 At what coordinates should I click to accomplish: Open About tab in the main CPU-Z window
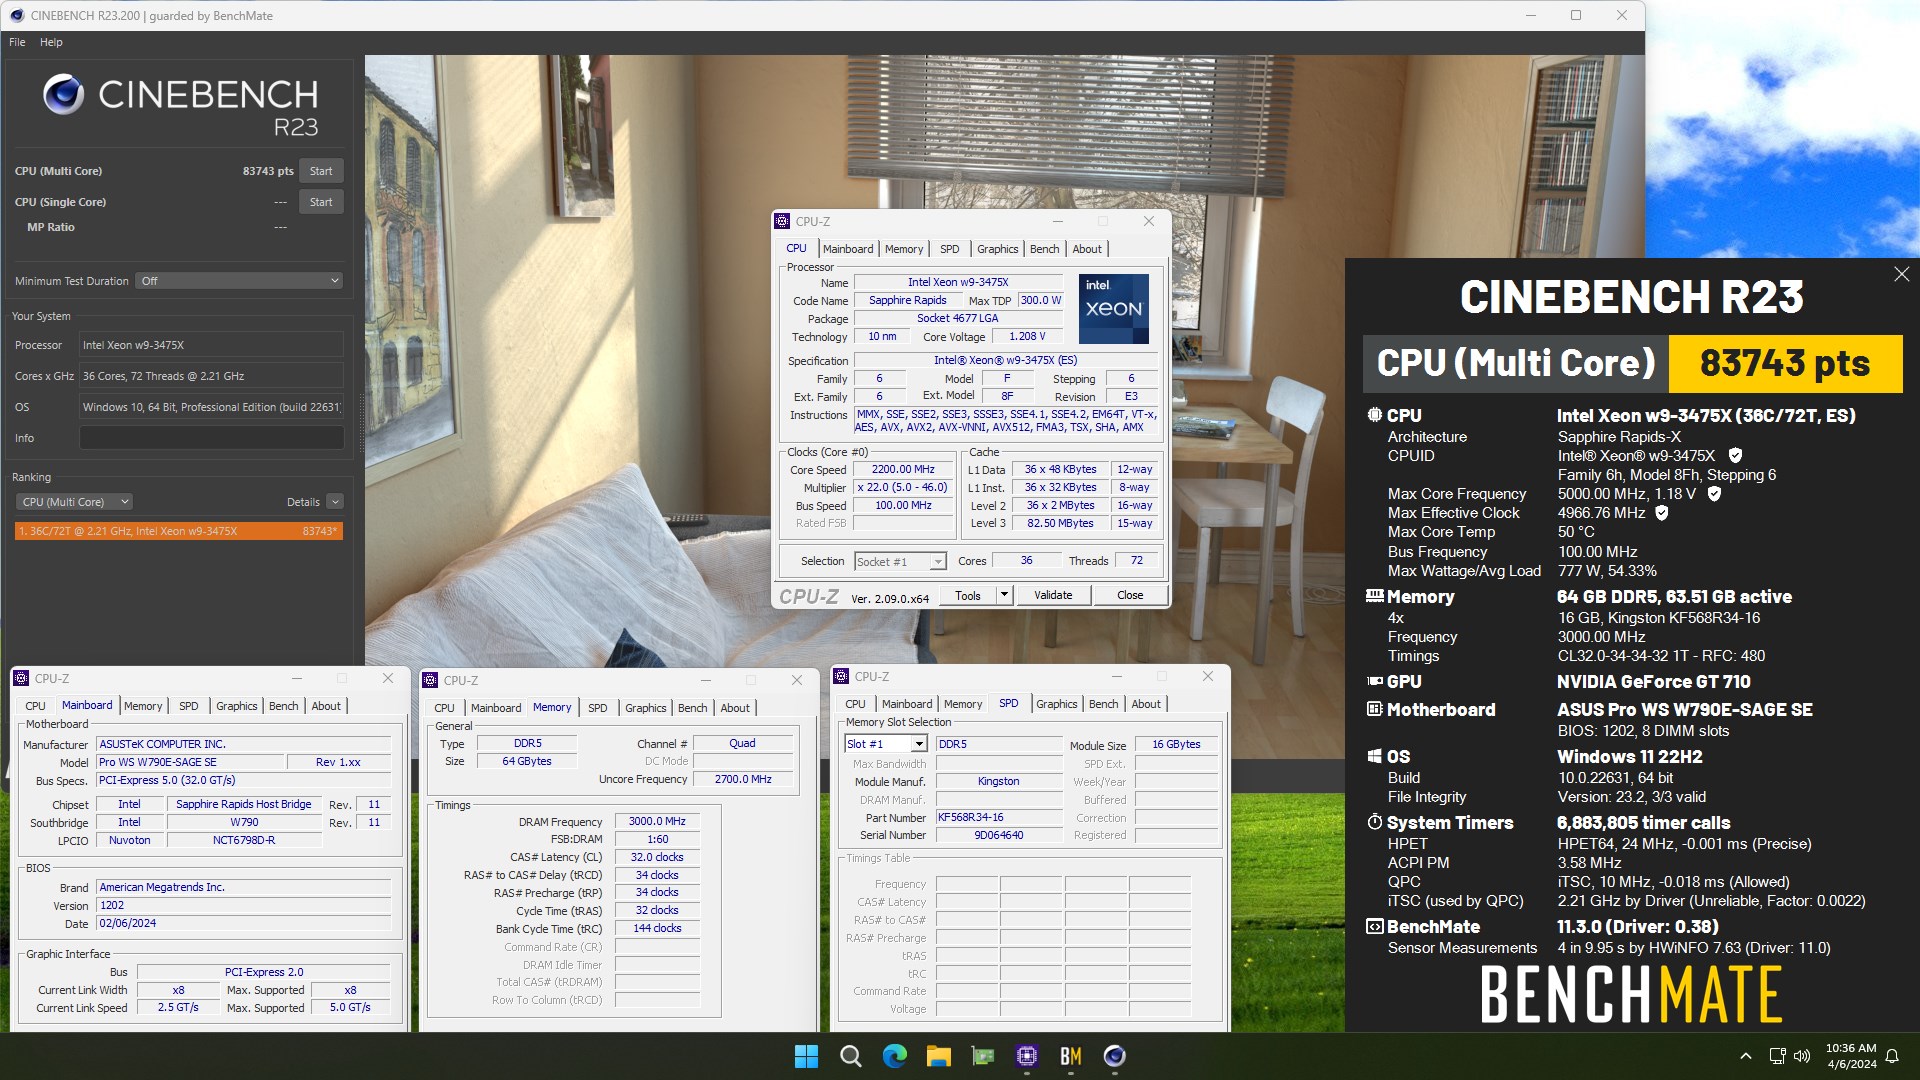(1088, 249)
